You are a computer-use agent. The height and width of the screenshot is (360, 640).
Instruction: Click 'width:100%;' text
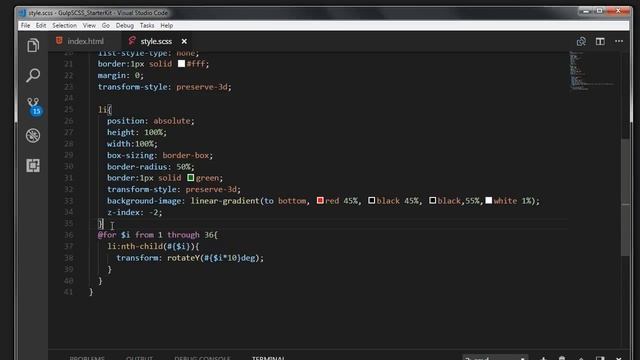132,144
